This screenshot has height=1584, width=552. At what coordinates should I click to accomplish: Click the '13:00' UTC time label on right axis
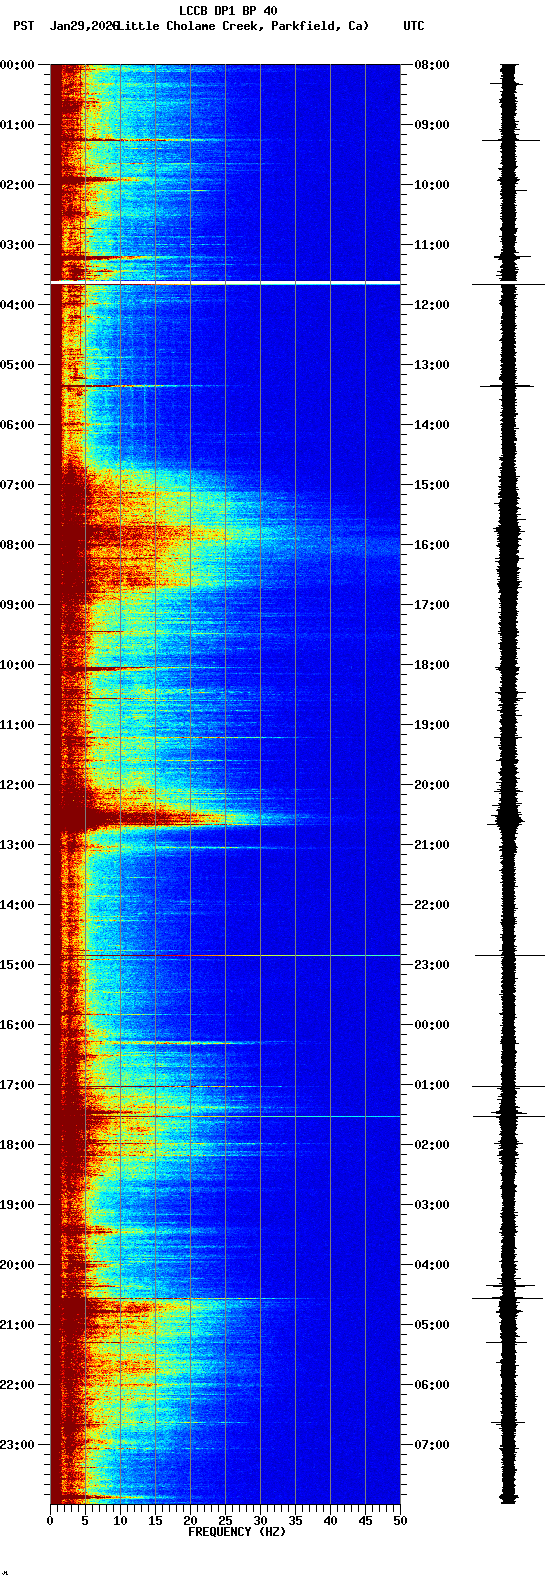tap(432, 365)
